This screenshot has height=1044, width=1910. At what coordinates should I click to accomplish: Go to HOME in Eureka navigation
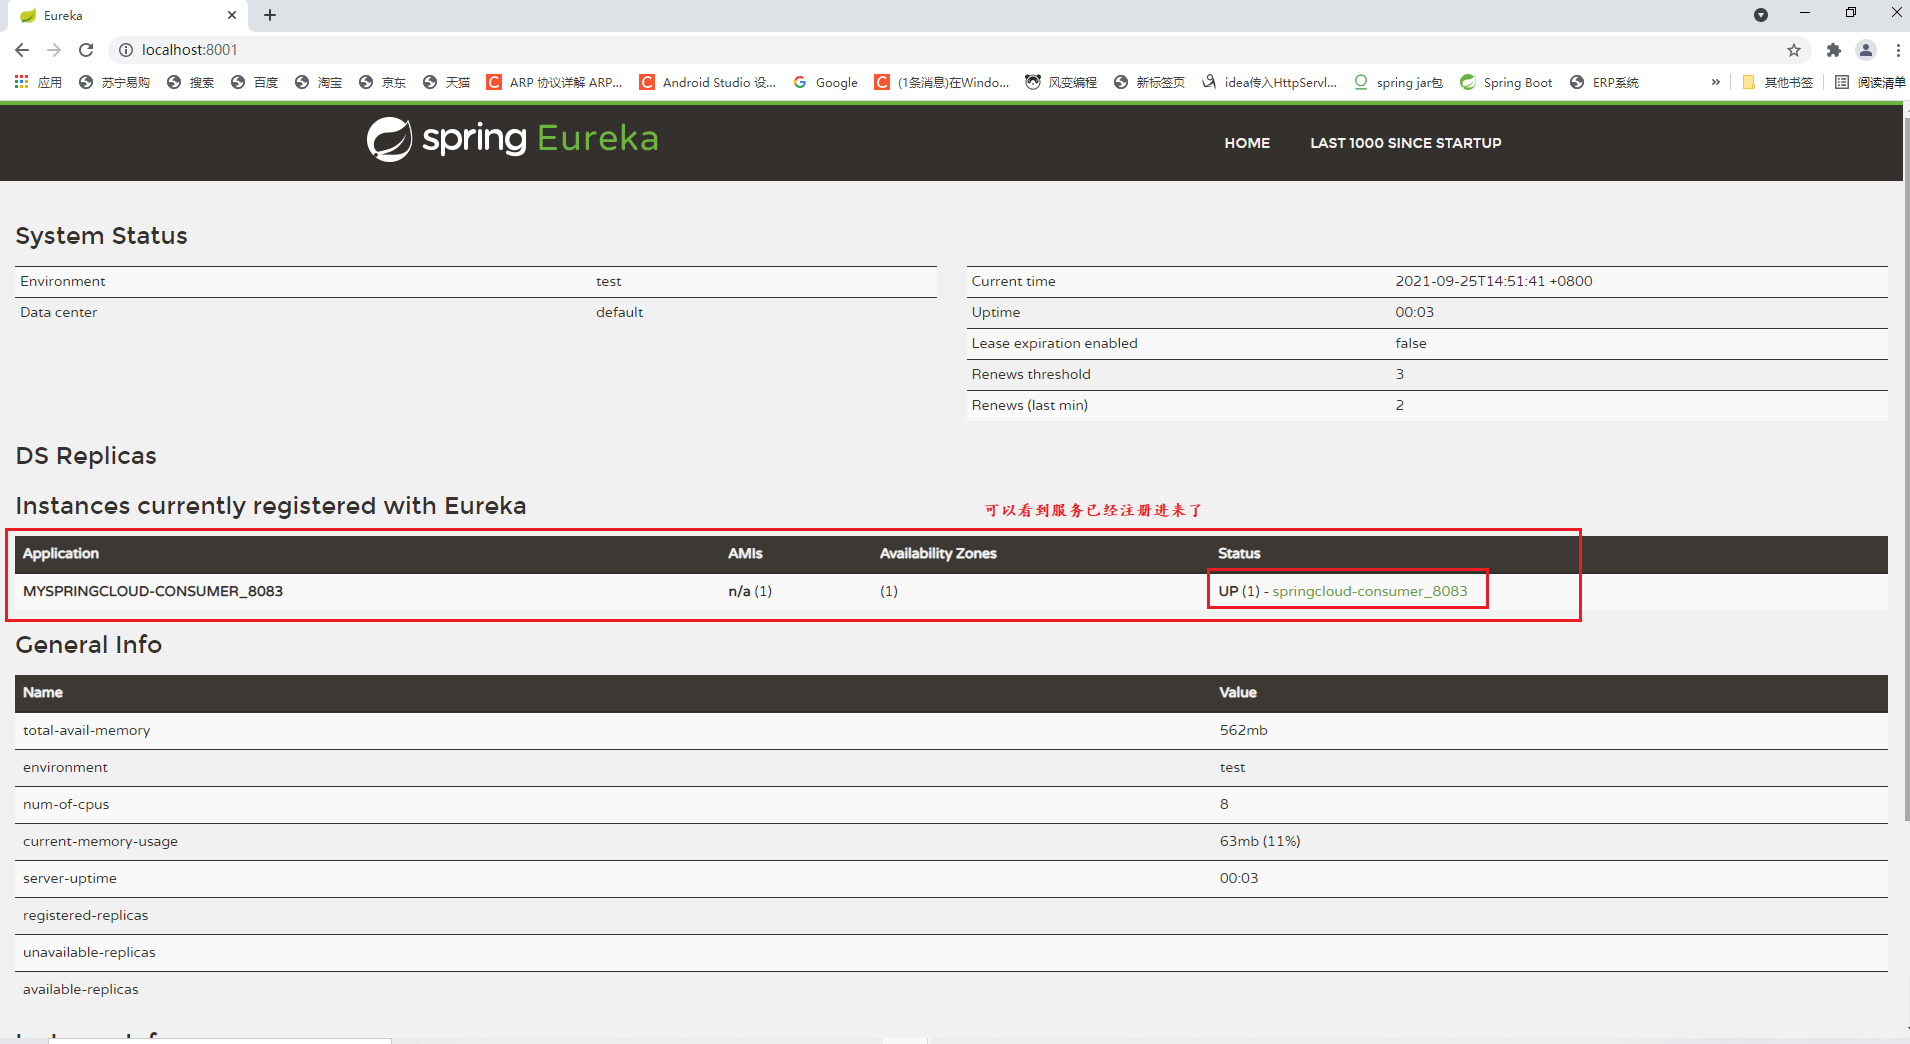pyautogui.click(x=1247, y=143)
